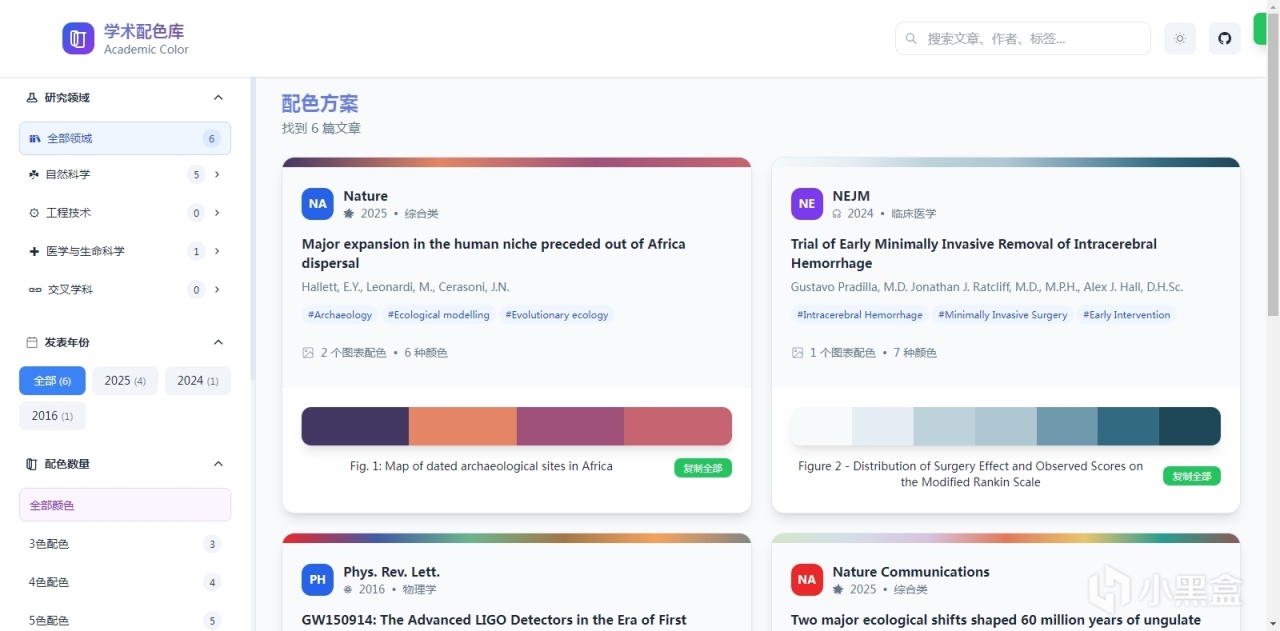This screenshot has height=631, width=1280.
Task: Filter by year 2016
Action: pos(52,416)
